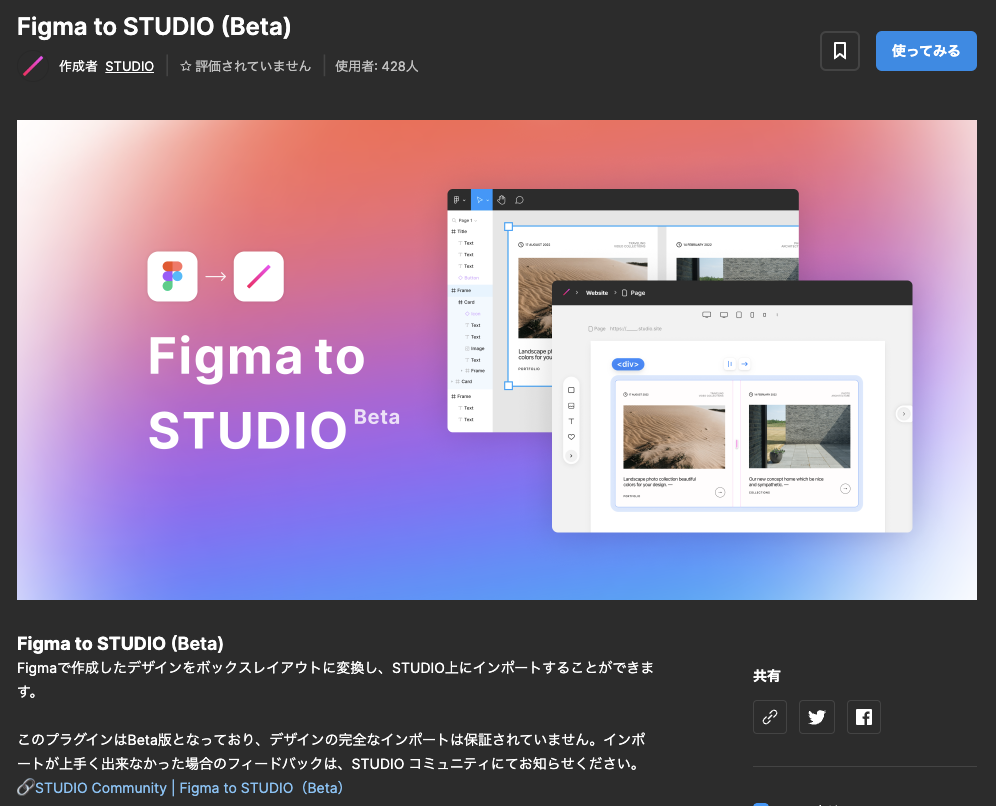Viewport: 996px width, 806px height.
Task: Click the desktop preview icon in STUDIO
Action: (x=706, y=314)
